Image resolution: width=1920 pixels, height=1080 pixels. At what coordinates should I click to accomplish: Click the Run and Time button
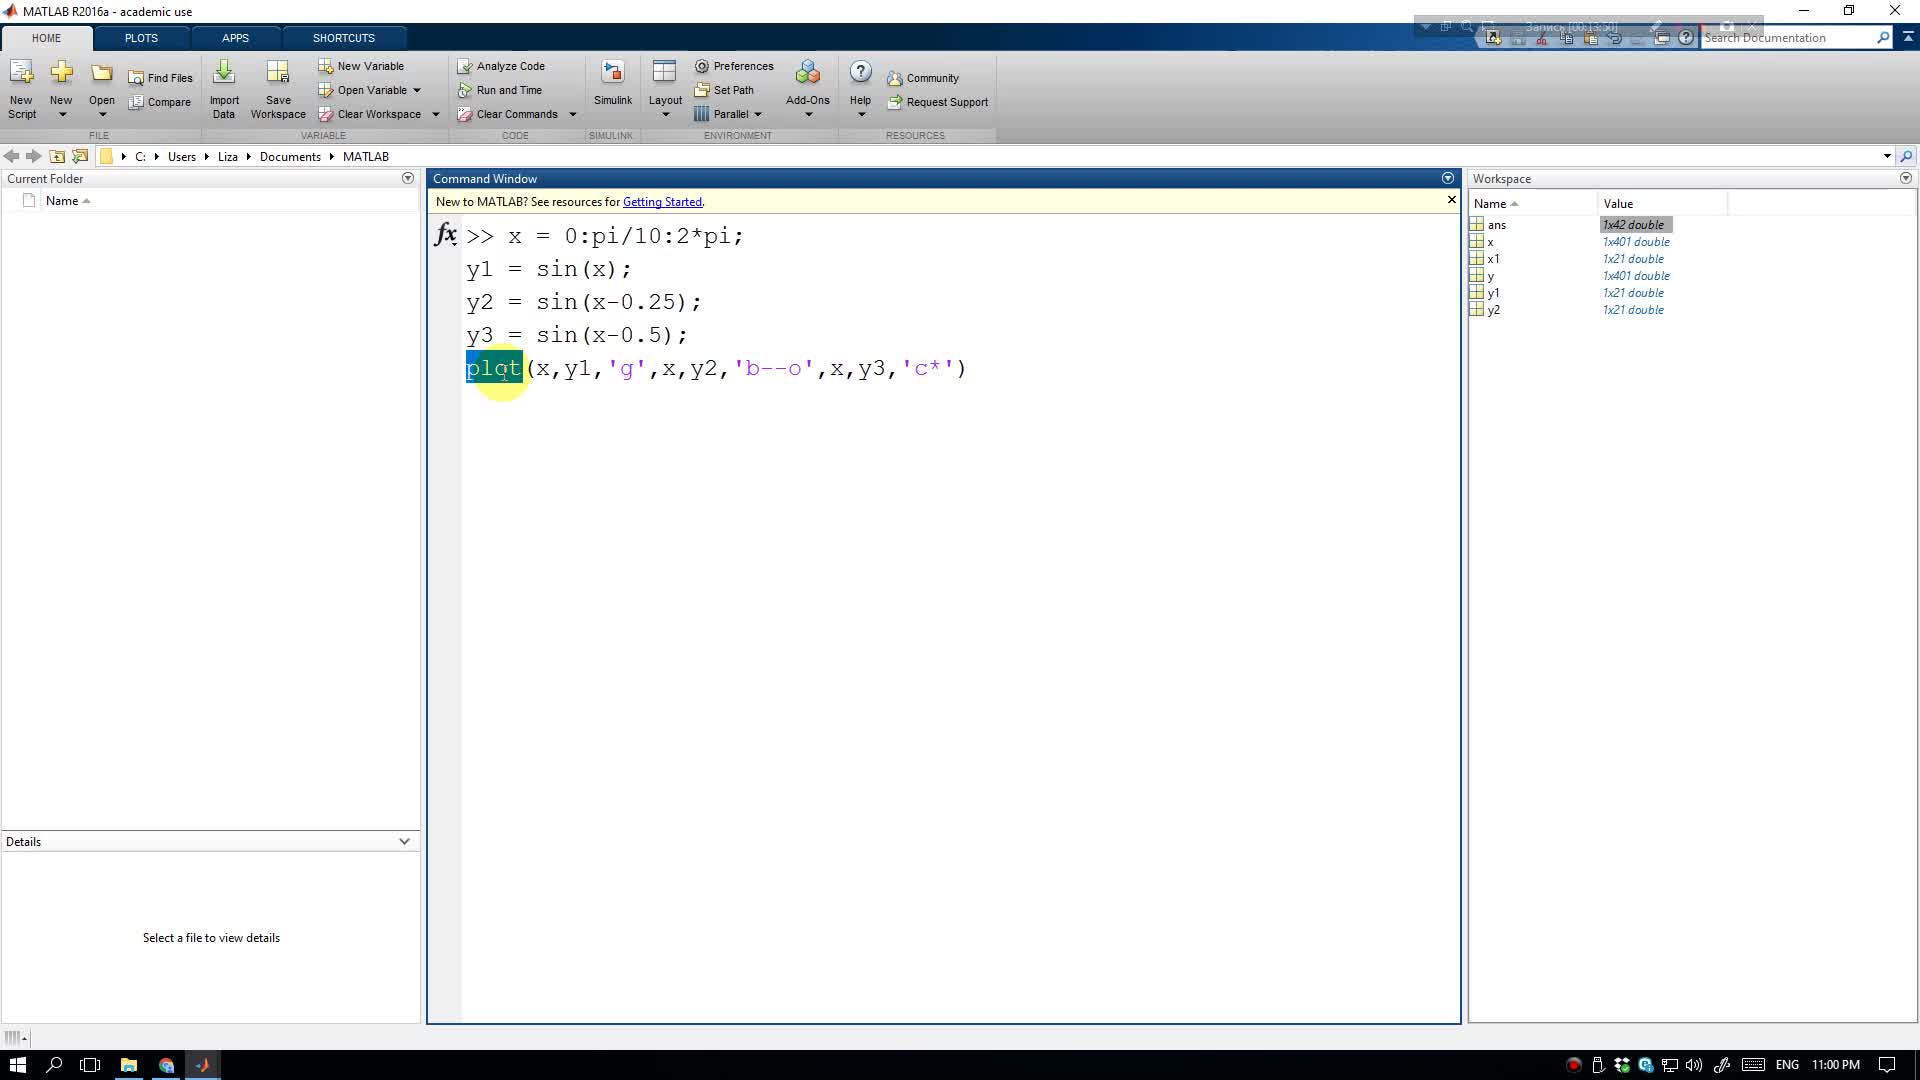500,90
